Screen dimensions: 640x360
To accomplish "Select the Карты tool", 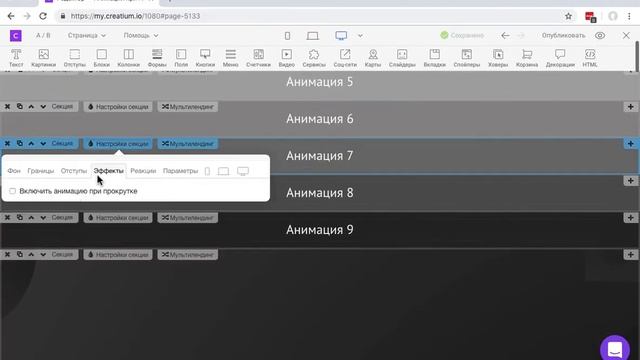I will (373, 58).
